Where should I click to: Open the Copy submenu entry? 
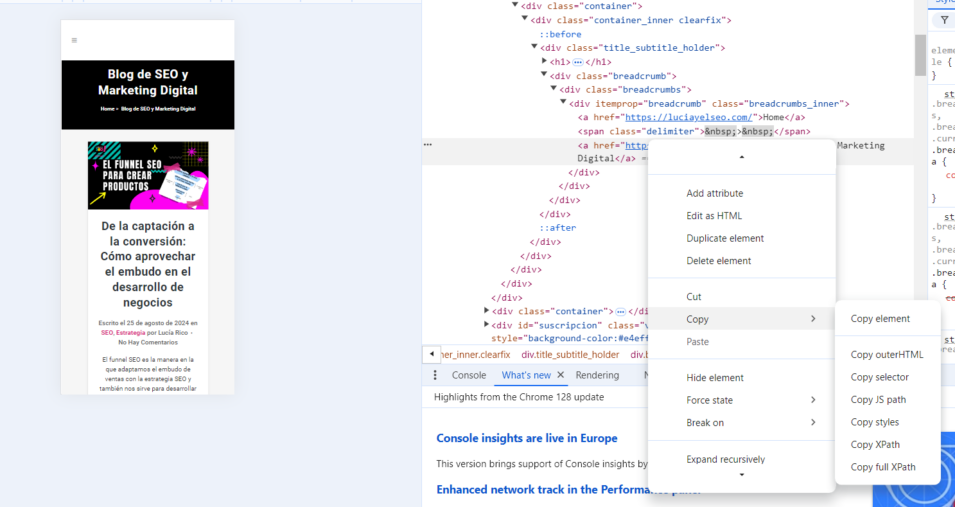[x=741, y=319]
